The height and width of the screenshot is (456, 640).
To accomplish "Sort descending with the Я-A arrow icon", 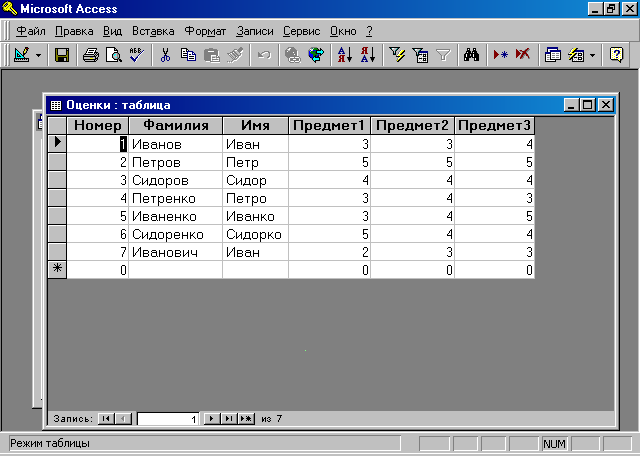I will 368,55.
